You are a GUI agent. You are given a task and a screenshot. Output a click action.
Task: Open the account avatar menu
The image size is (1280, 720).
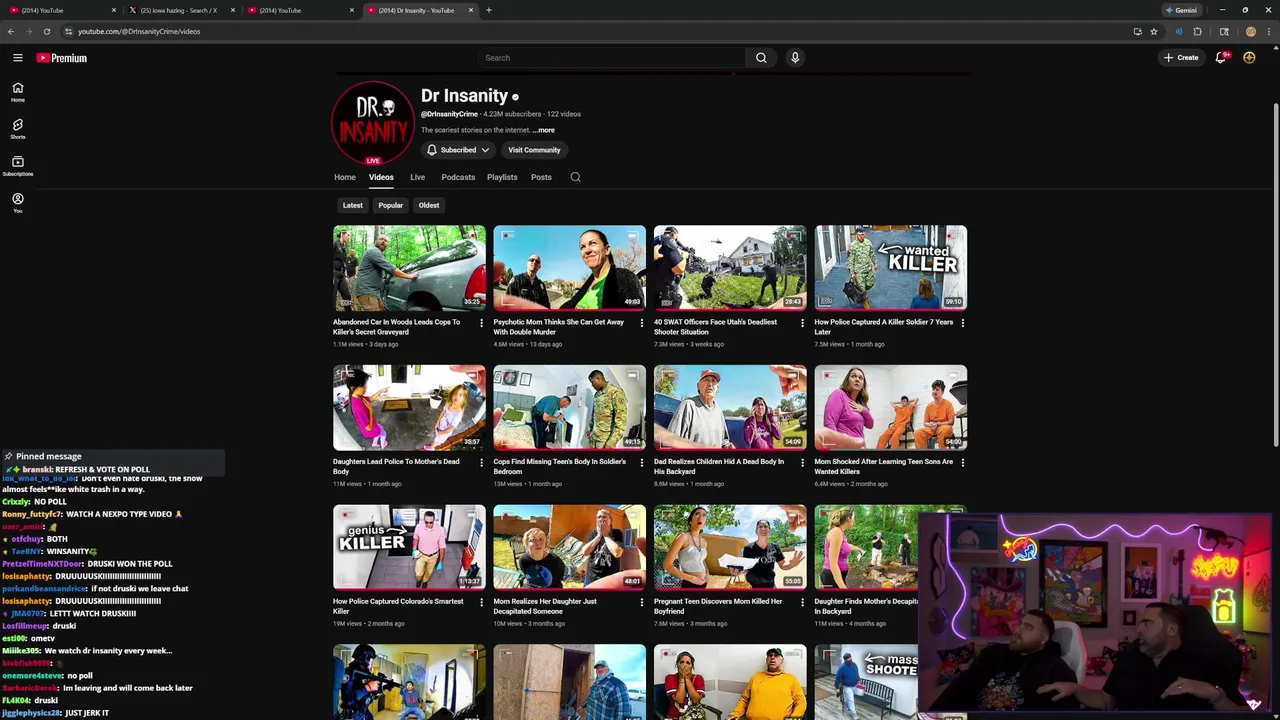[x=1249, y=58]
